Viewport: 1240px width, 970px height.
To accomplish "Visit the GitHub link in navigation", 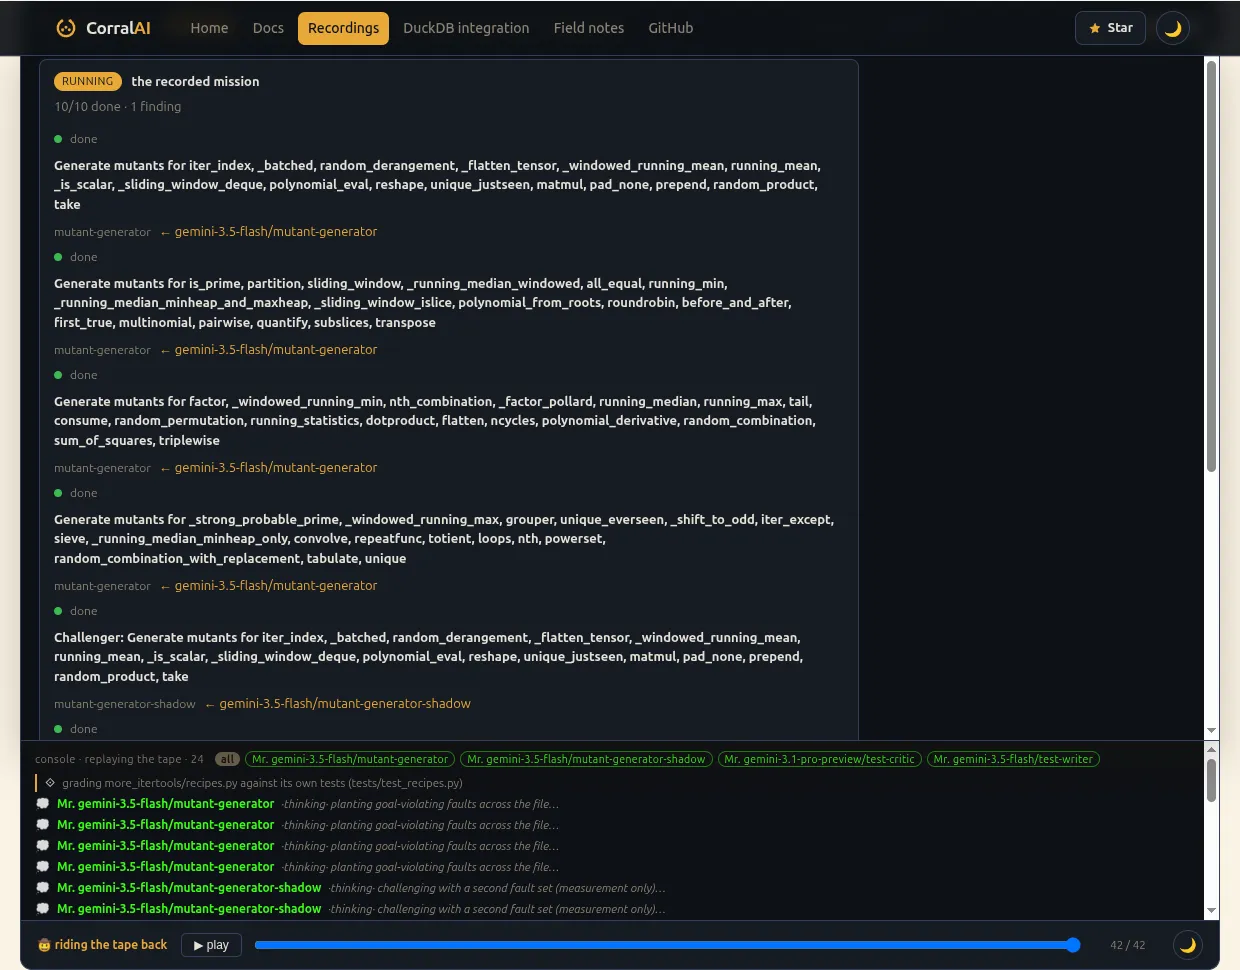I will click(670, 28).
